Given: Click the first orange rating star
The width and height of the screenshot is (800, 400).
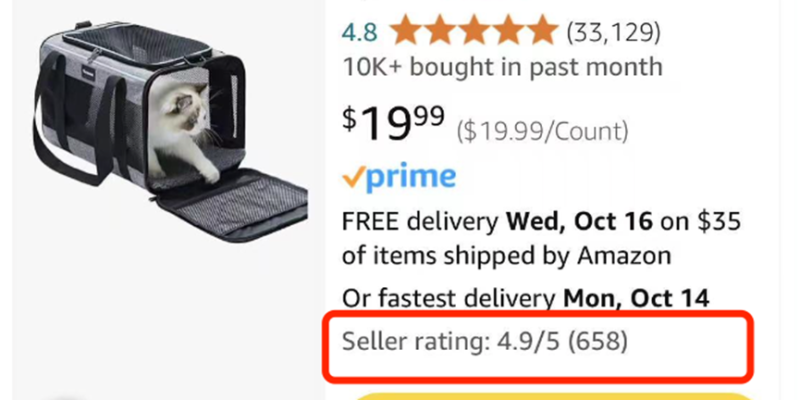Looking at the screenshot, I should 407,31.
